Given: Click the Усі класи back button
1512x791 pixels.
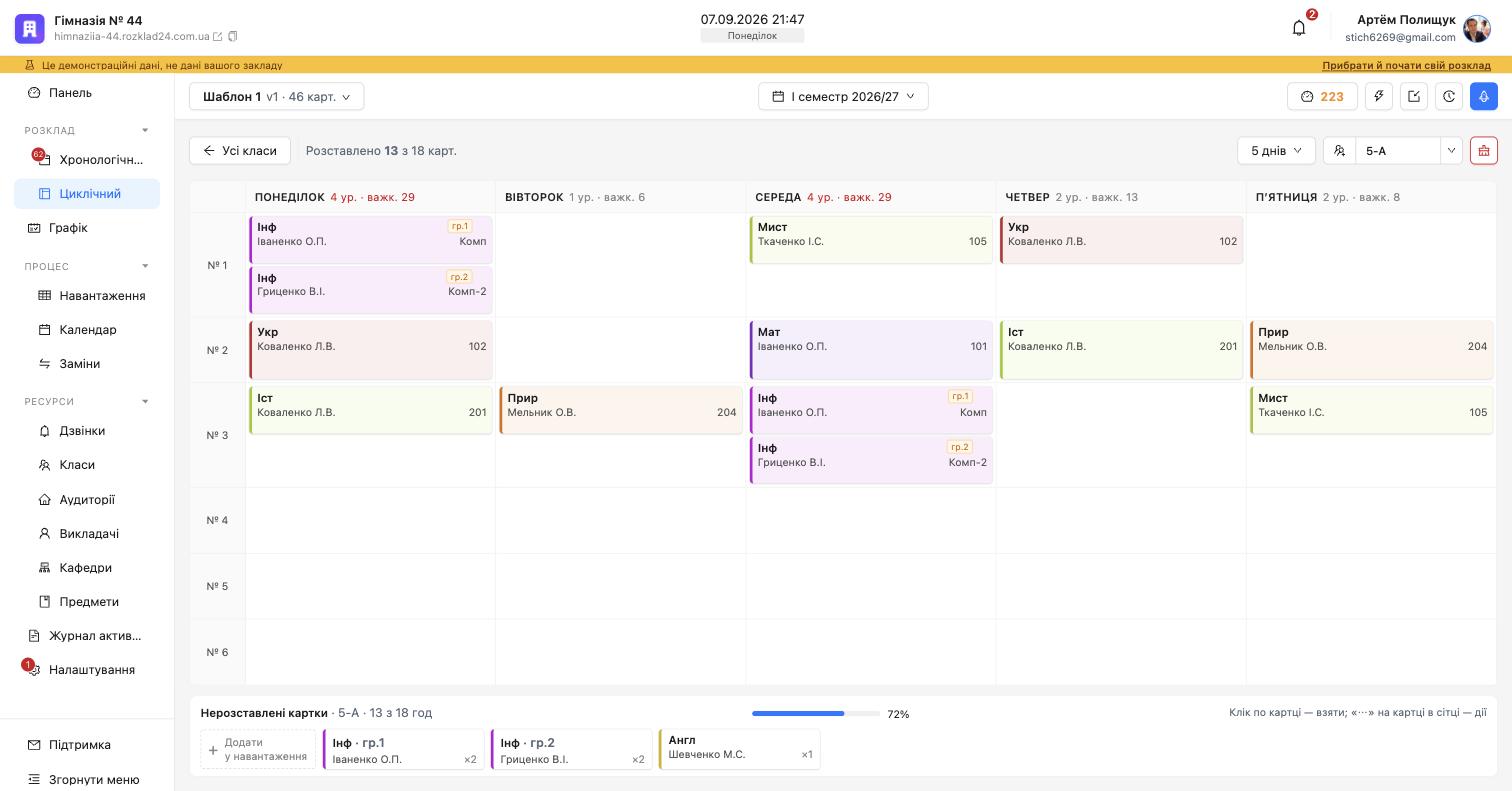Looking at the screenshot, I should click(240, 151).
